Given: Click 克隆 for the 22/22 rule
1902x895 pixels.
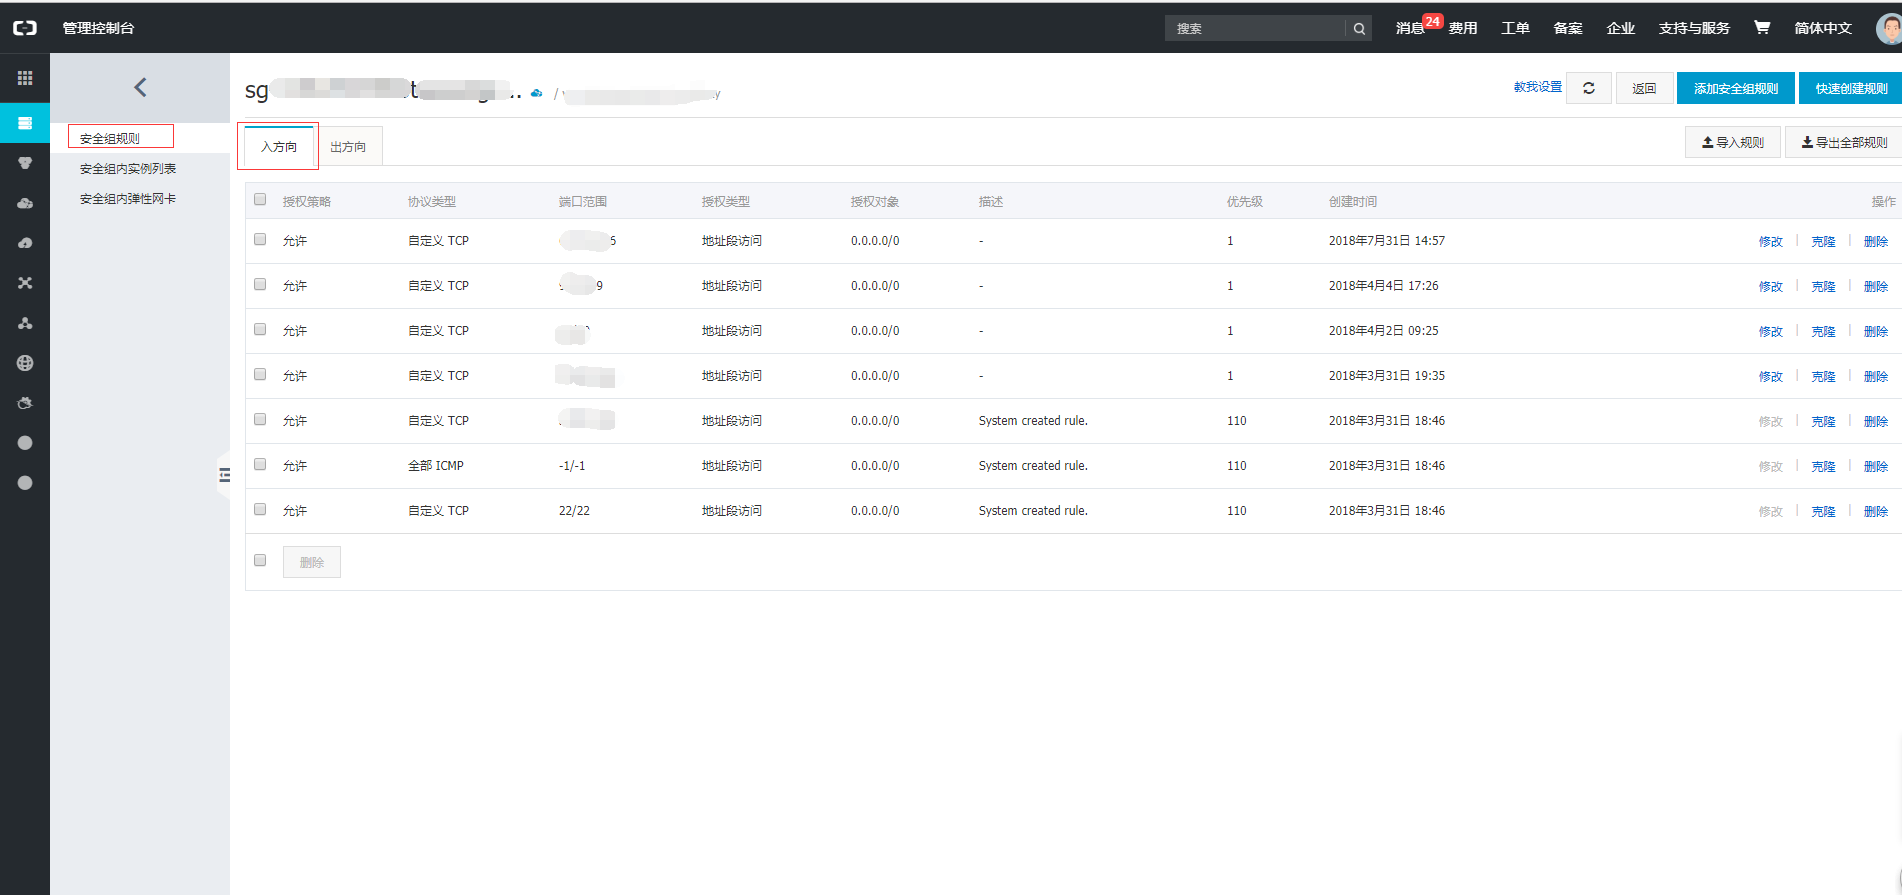Looking at the screenshot, I should pyautogui.click(x=1823, y=511).
